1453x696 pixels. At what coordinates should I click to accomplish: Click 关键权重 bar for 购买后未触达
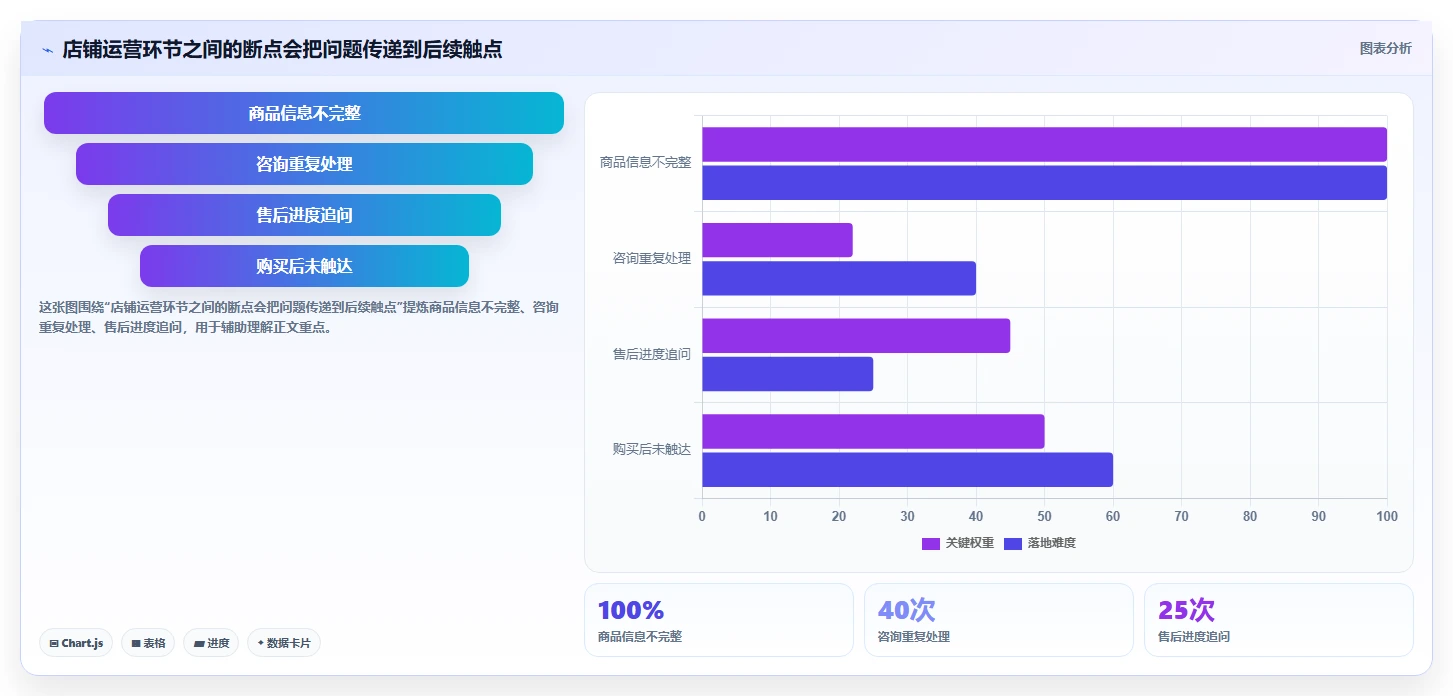(873, 431)
